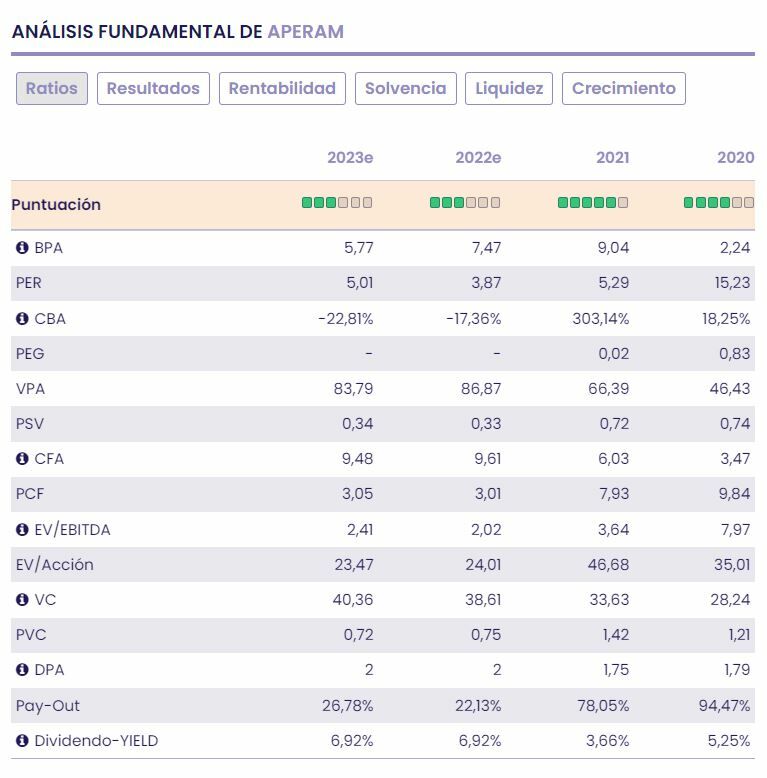Go to the Liquidez tab
Image resolution: width=767 pixels, height=778 pixels.
click(509, 88)
